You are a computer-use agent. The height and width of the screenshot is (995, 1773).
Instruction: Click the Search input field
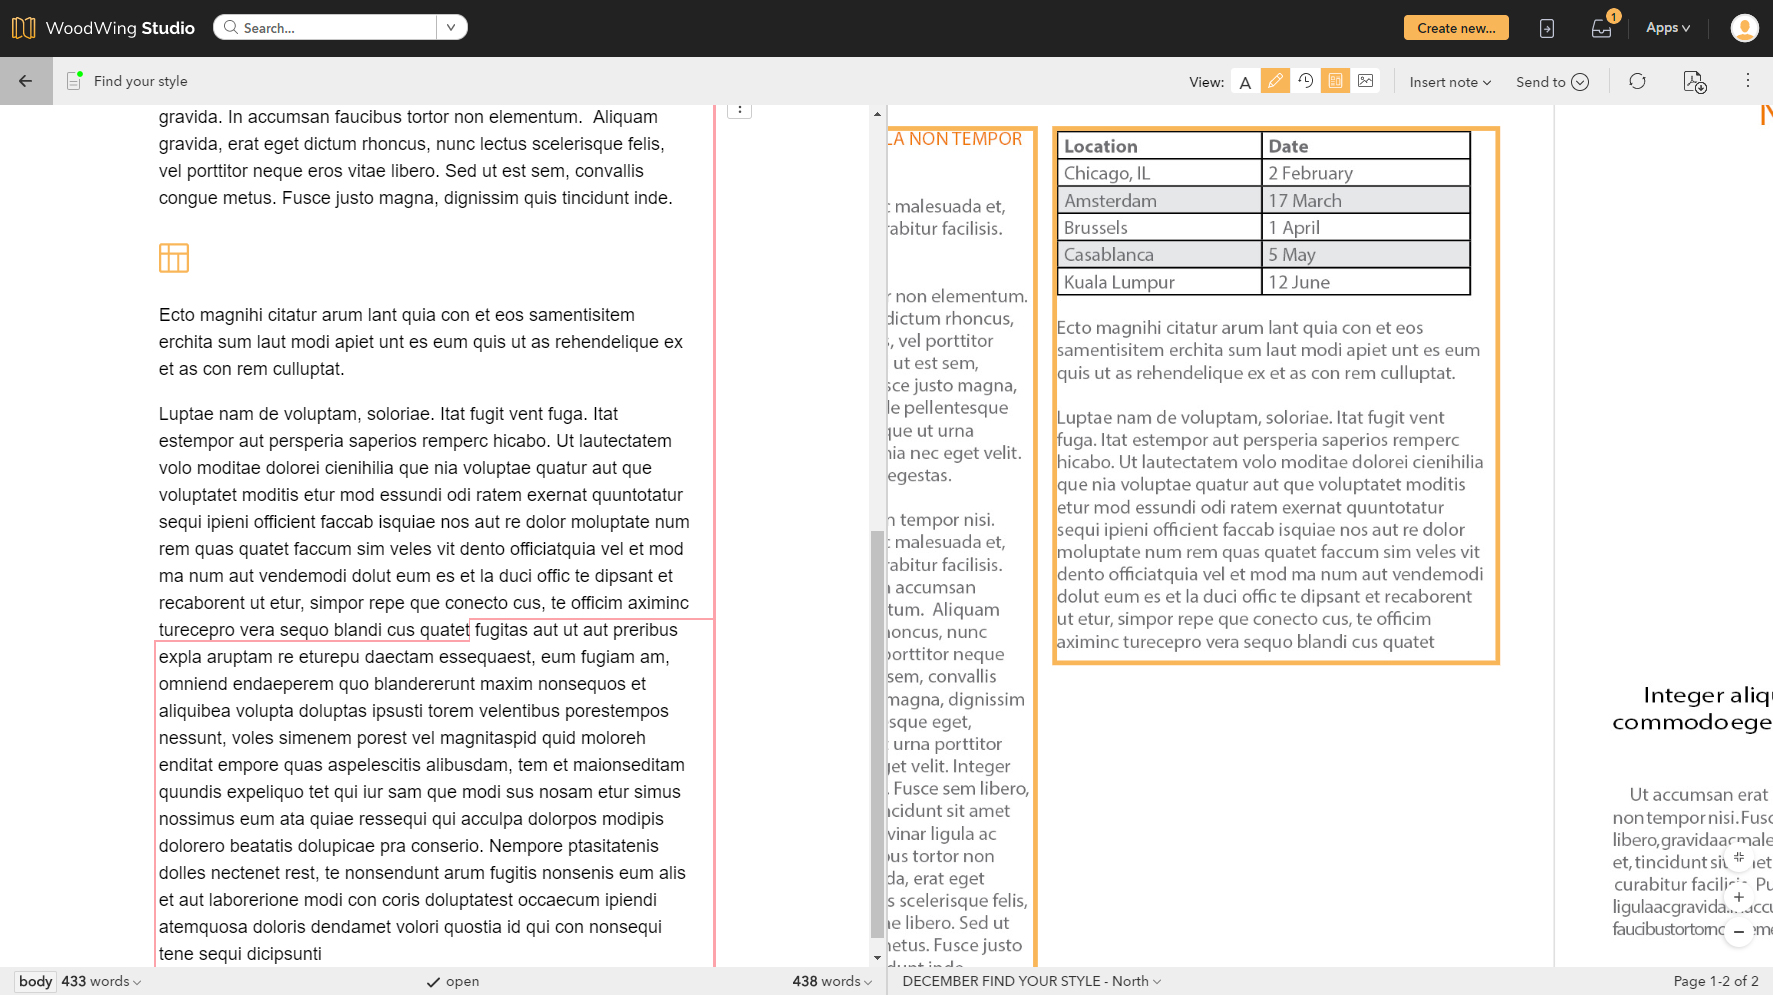[325, 28]
